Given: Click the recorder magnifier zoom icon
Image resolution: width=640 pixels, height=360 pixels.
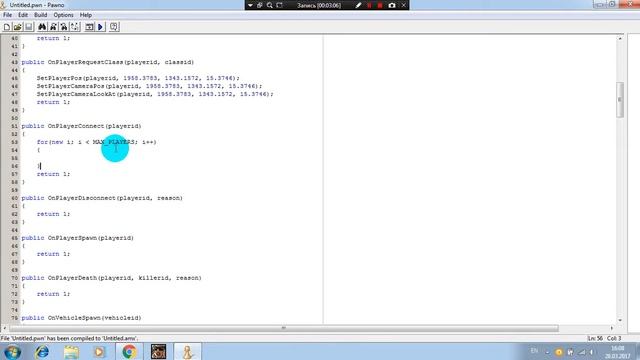Looking at the screenshot, I should [269, 5].
